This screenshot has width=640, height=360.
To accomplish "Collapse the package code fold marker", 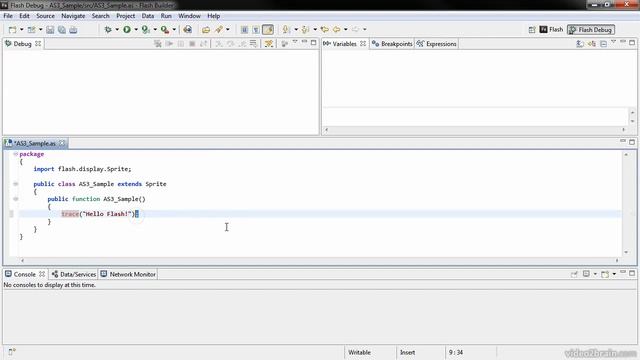I will 16,154.
